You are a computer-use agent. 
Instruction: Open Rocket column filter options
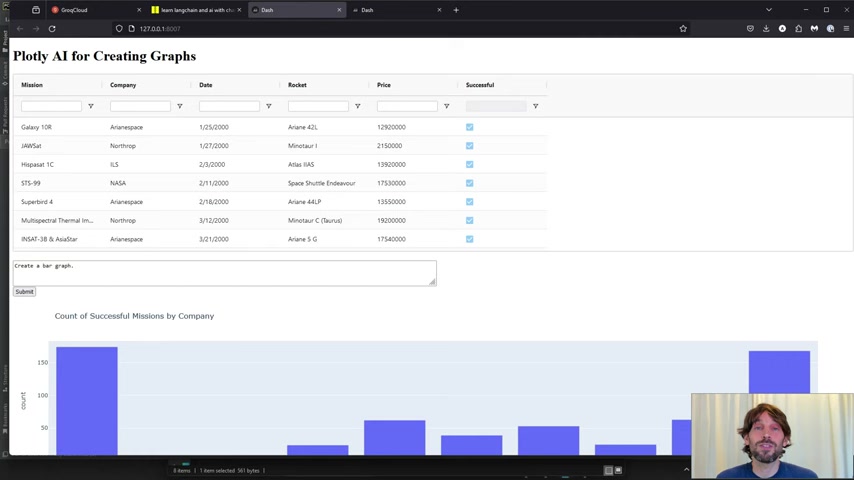tap(358, 106)
